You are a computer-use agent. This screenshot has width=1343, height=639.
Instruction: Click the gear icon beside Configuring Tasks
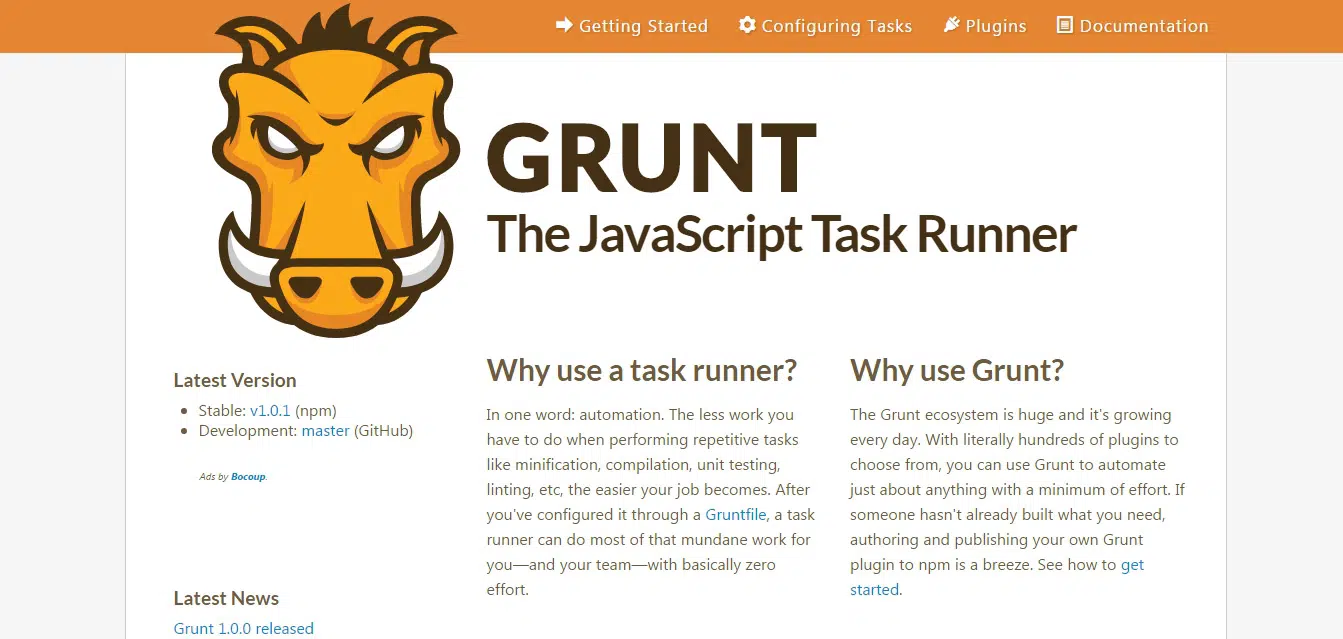coord(747,25)
